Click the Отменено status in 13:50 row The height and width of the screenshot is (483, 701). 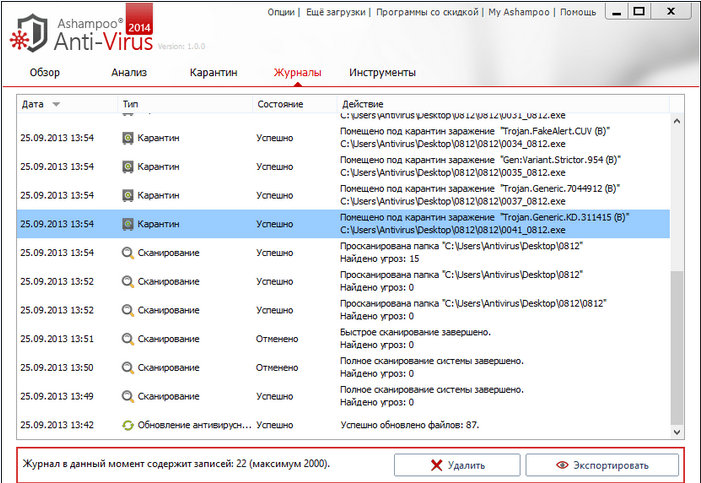[x=277, y=368]
